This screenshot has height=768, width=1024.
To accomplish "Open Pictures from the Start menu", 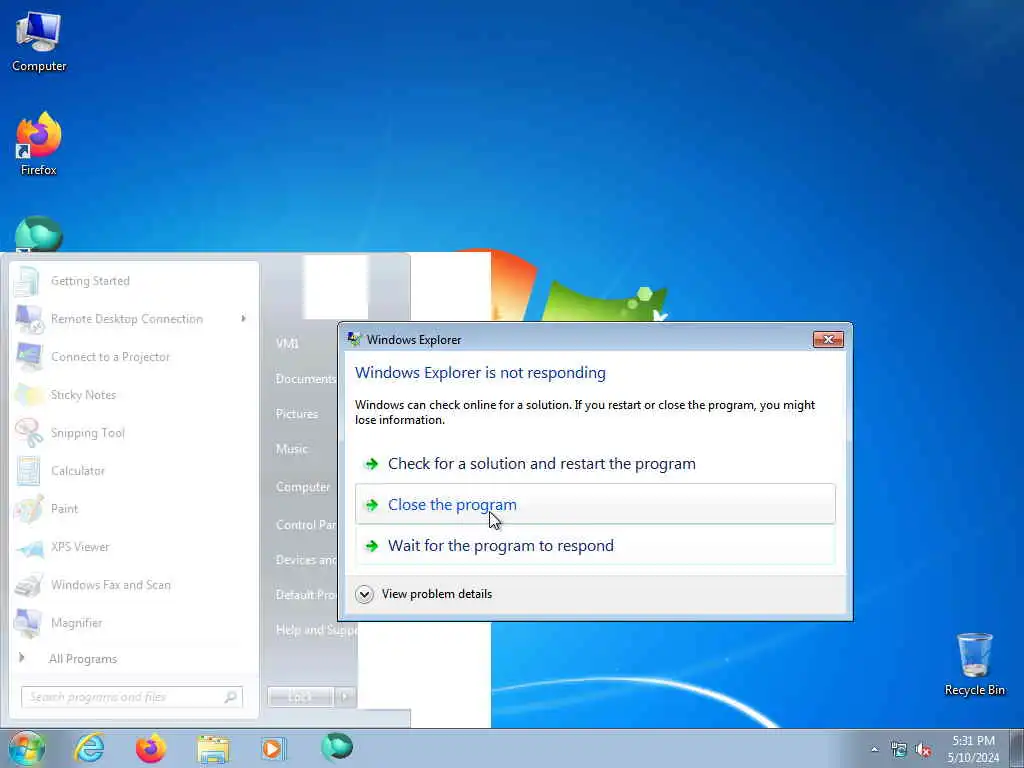I will 297,413.
